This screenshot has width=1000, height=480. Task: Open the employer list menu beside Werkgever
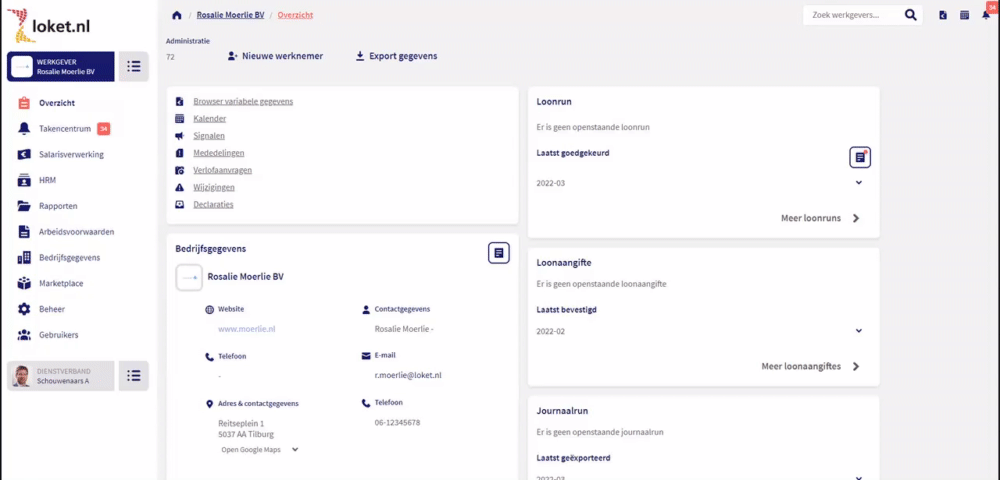[133, 66]
